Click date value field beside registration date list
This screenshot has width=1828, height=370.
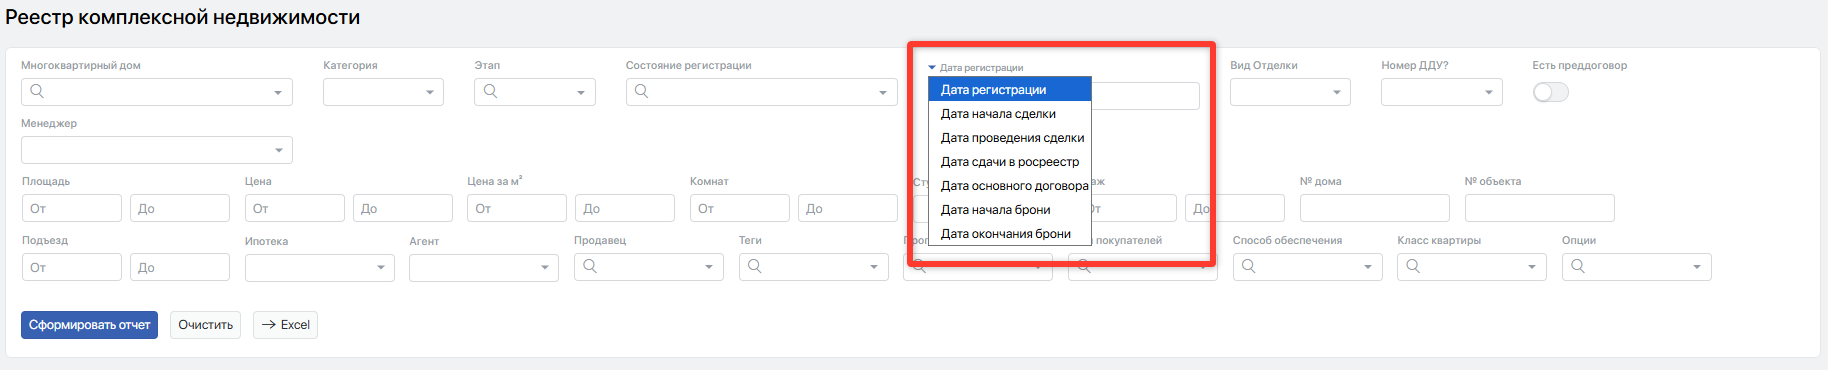point(1145,96)
